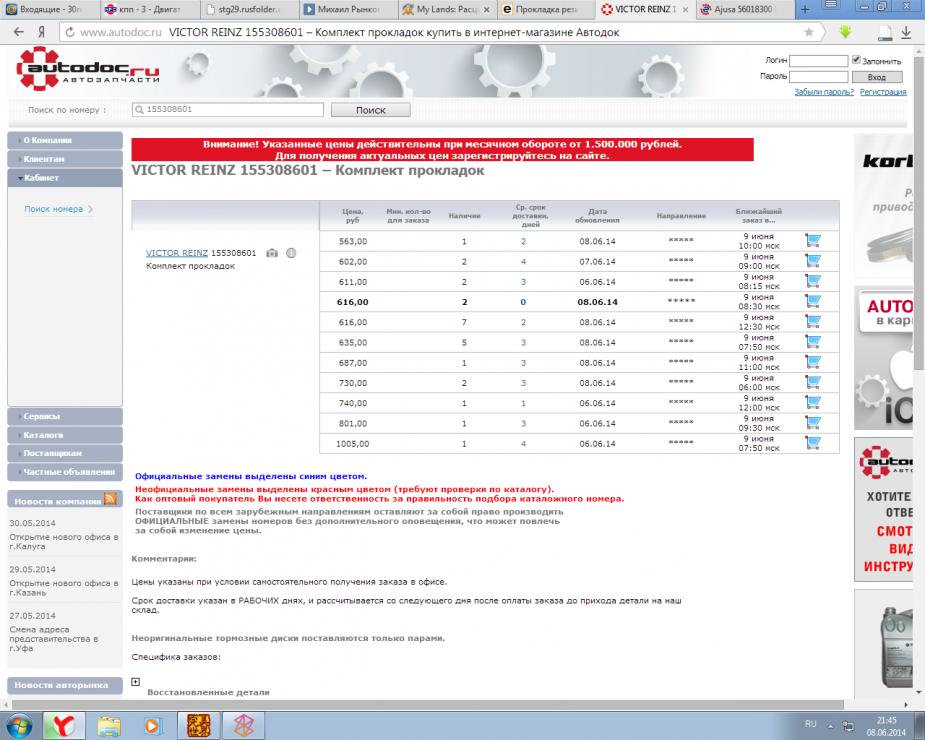The image size is (925, 740).
Task: Click the Пароль input field
Action: 818,77
